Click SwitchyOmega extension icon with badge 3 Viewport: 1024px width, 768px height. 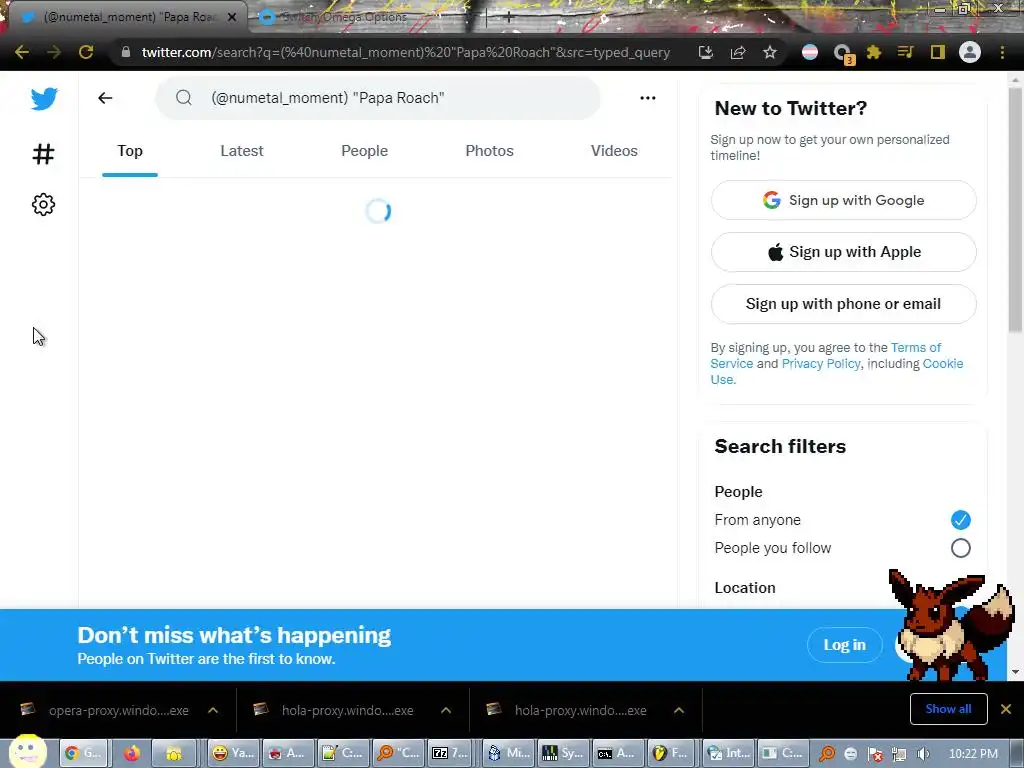tap(843, 54)
